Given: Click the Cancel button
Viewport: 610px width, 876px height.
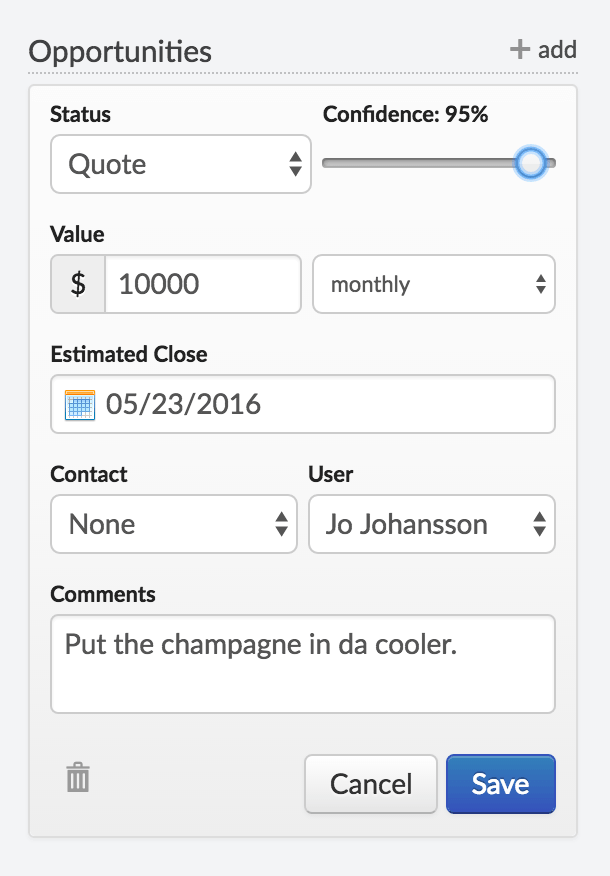Looking at the screenshot, I should [370, 784].
